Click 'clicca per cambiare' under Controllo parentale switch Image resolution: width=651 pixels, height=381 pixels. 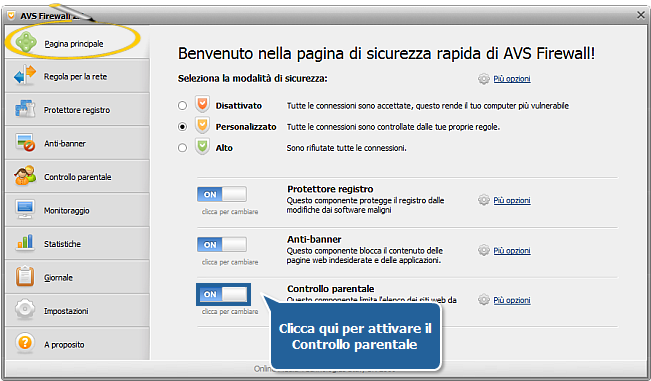click(230, 311)
